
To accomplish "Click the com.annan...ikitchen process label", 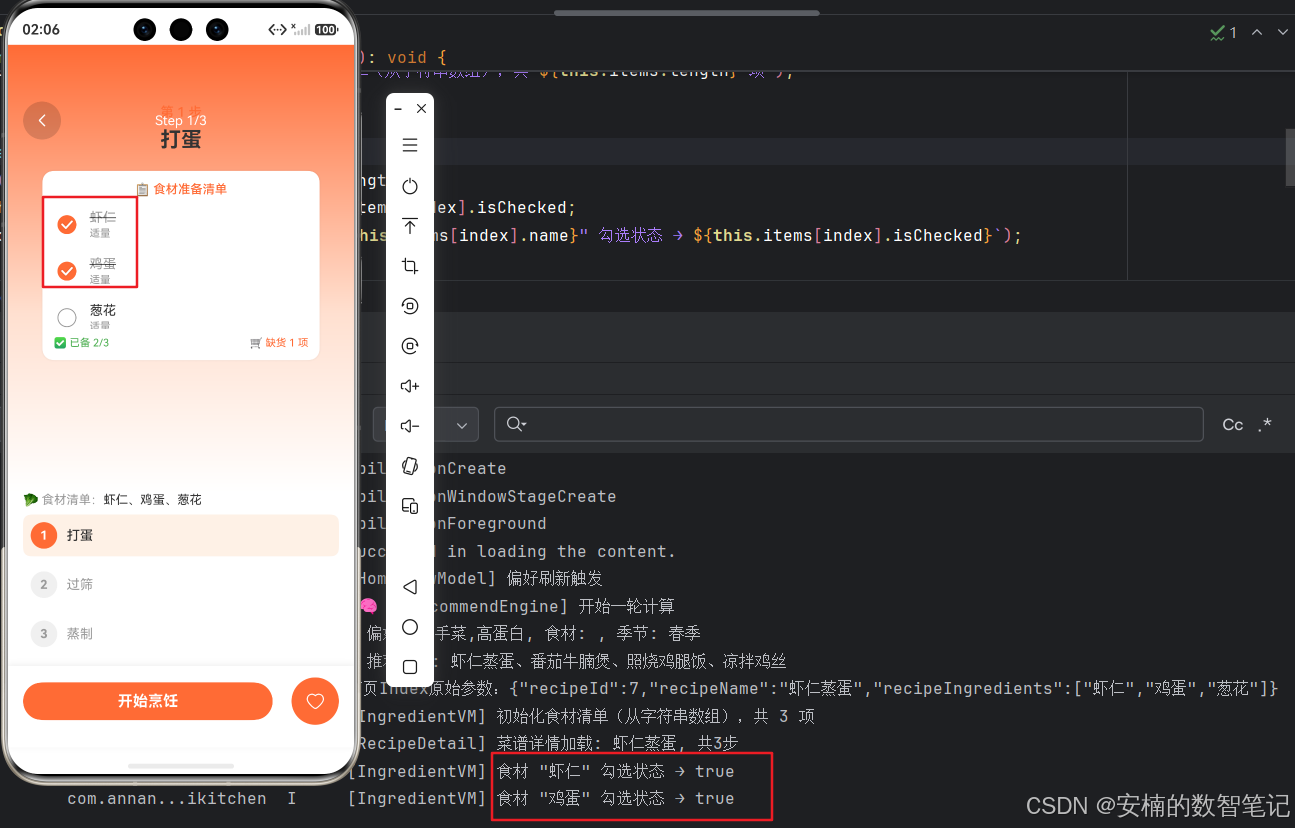I will coord(167,798).
